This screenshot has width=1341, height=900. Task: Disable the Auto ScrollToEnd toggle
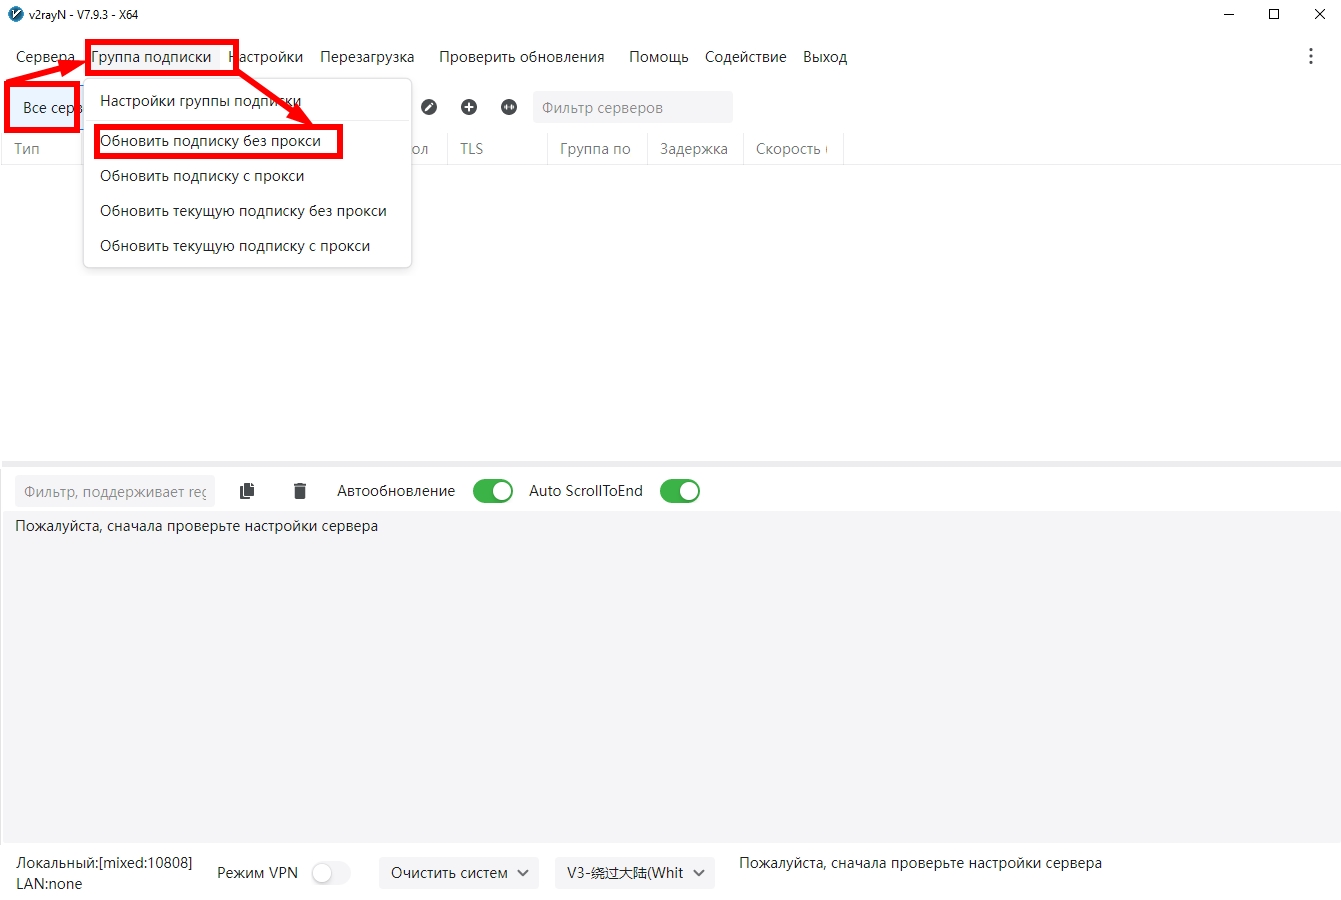pos(680,491)
